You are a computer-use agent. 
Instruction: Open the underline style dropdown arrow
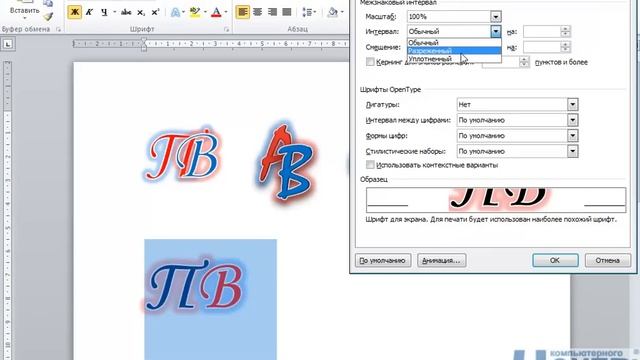(114, 12)
